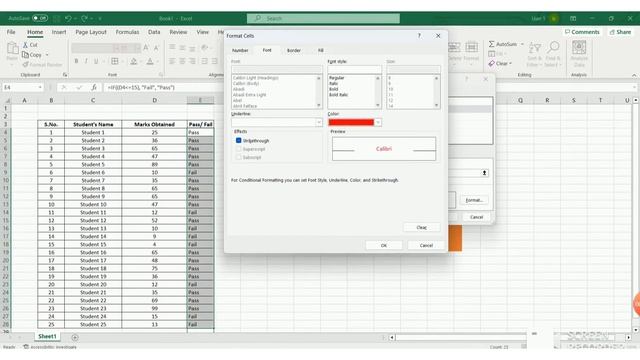Image resolution: width=640 pixels, height=360 pixels.
Task: Click the Redo icon in title bar
Action: coord(84,18)
